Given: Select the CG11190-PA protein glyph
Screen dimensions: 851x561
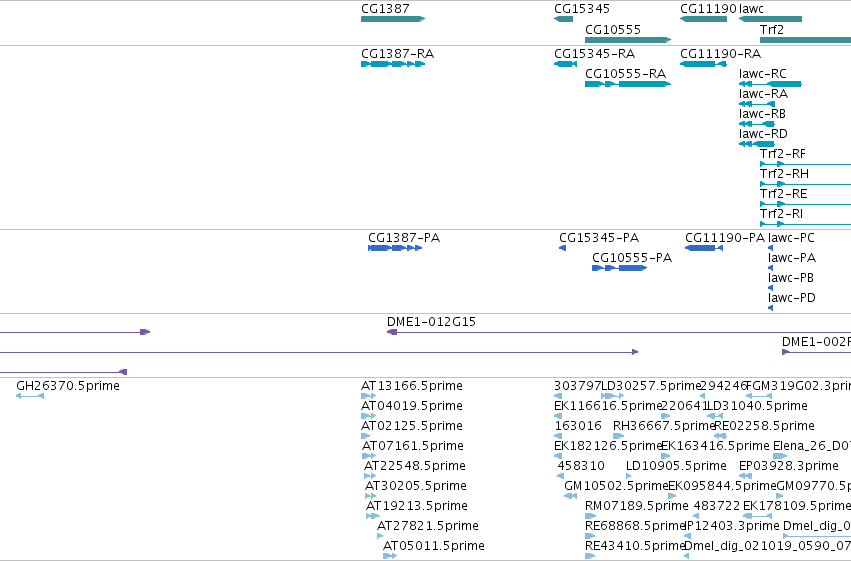Looking at the screenshot, I should point(704,248).
